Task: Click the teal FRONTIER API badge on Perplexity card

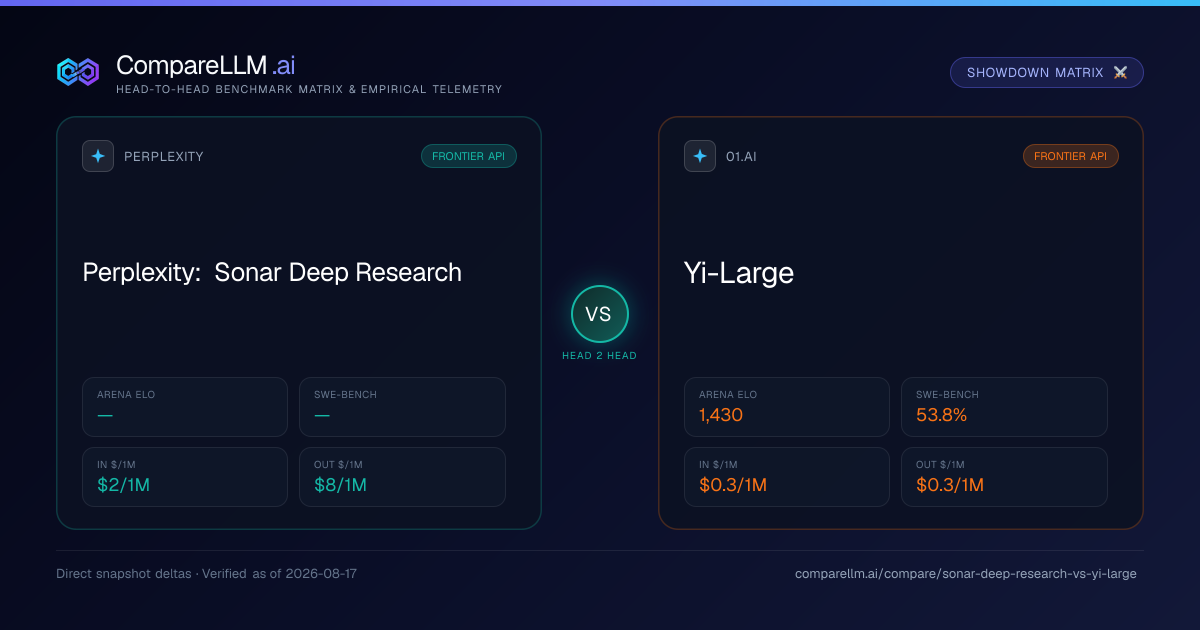Action: click(x=469, y=156)
